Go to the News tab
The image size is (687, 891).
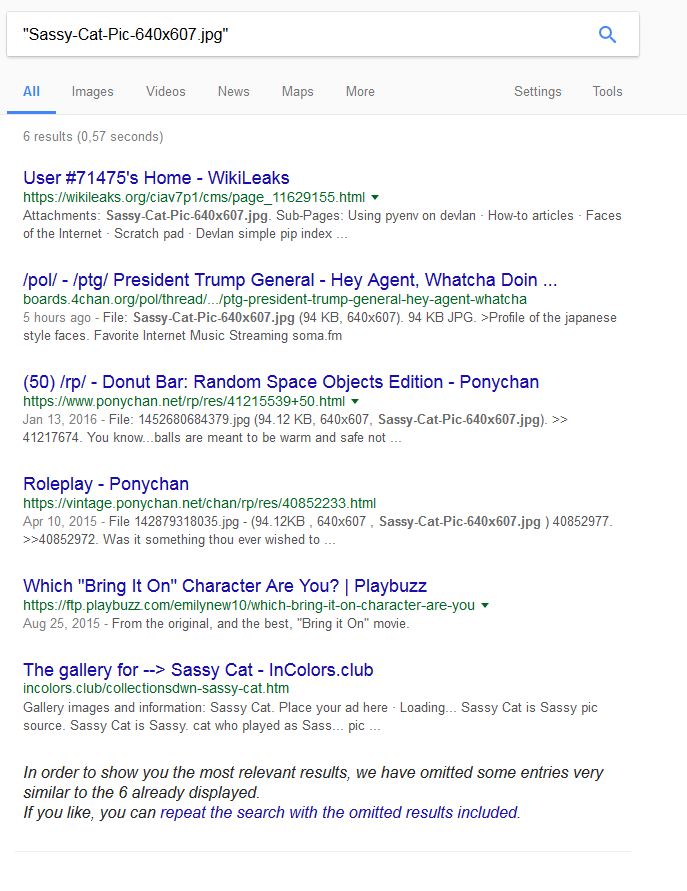point(234,91)
